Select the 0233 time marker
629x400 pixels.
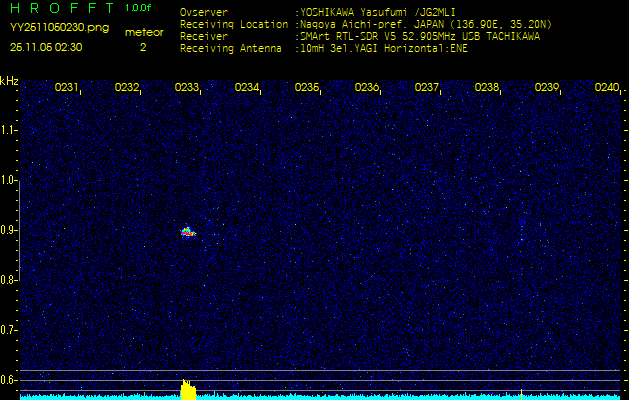(x=187, y=88)
